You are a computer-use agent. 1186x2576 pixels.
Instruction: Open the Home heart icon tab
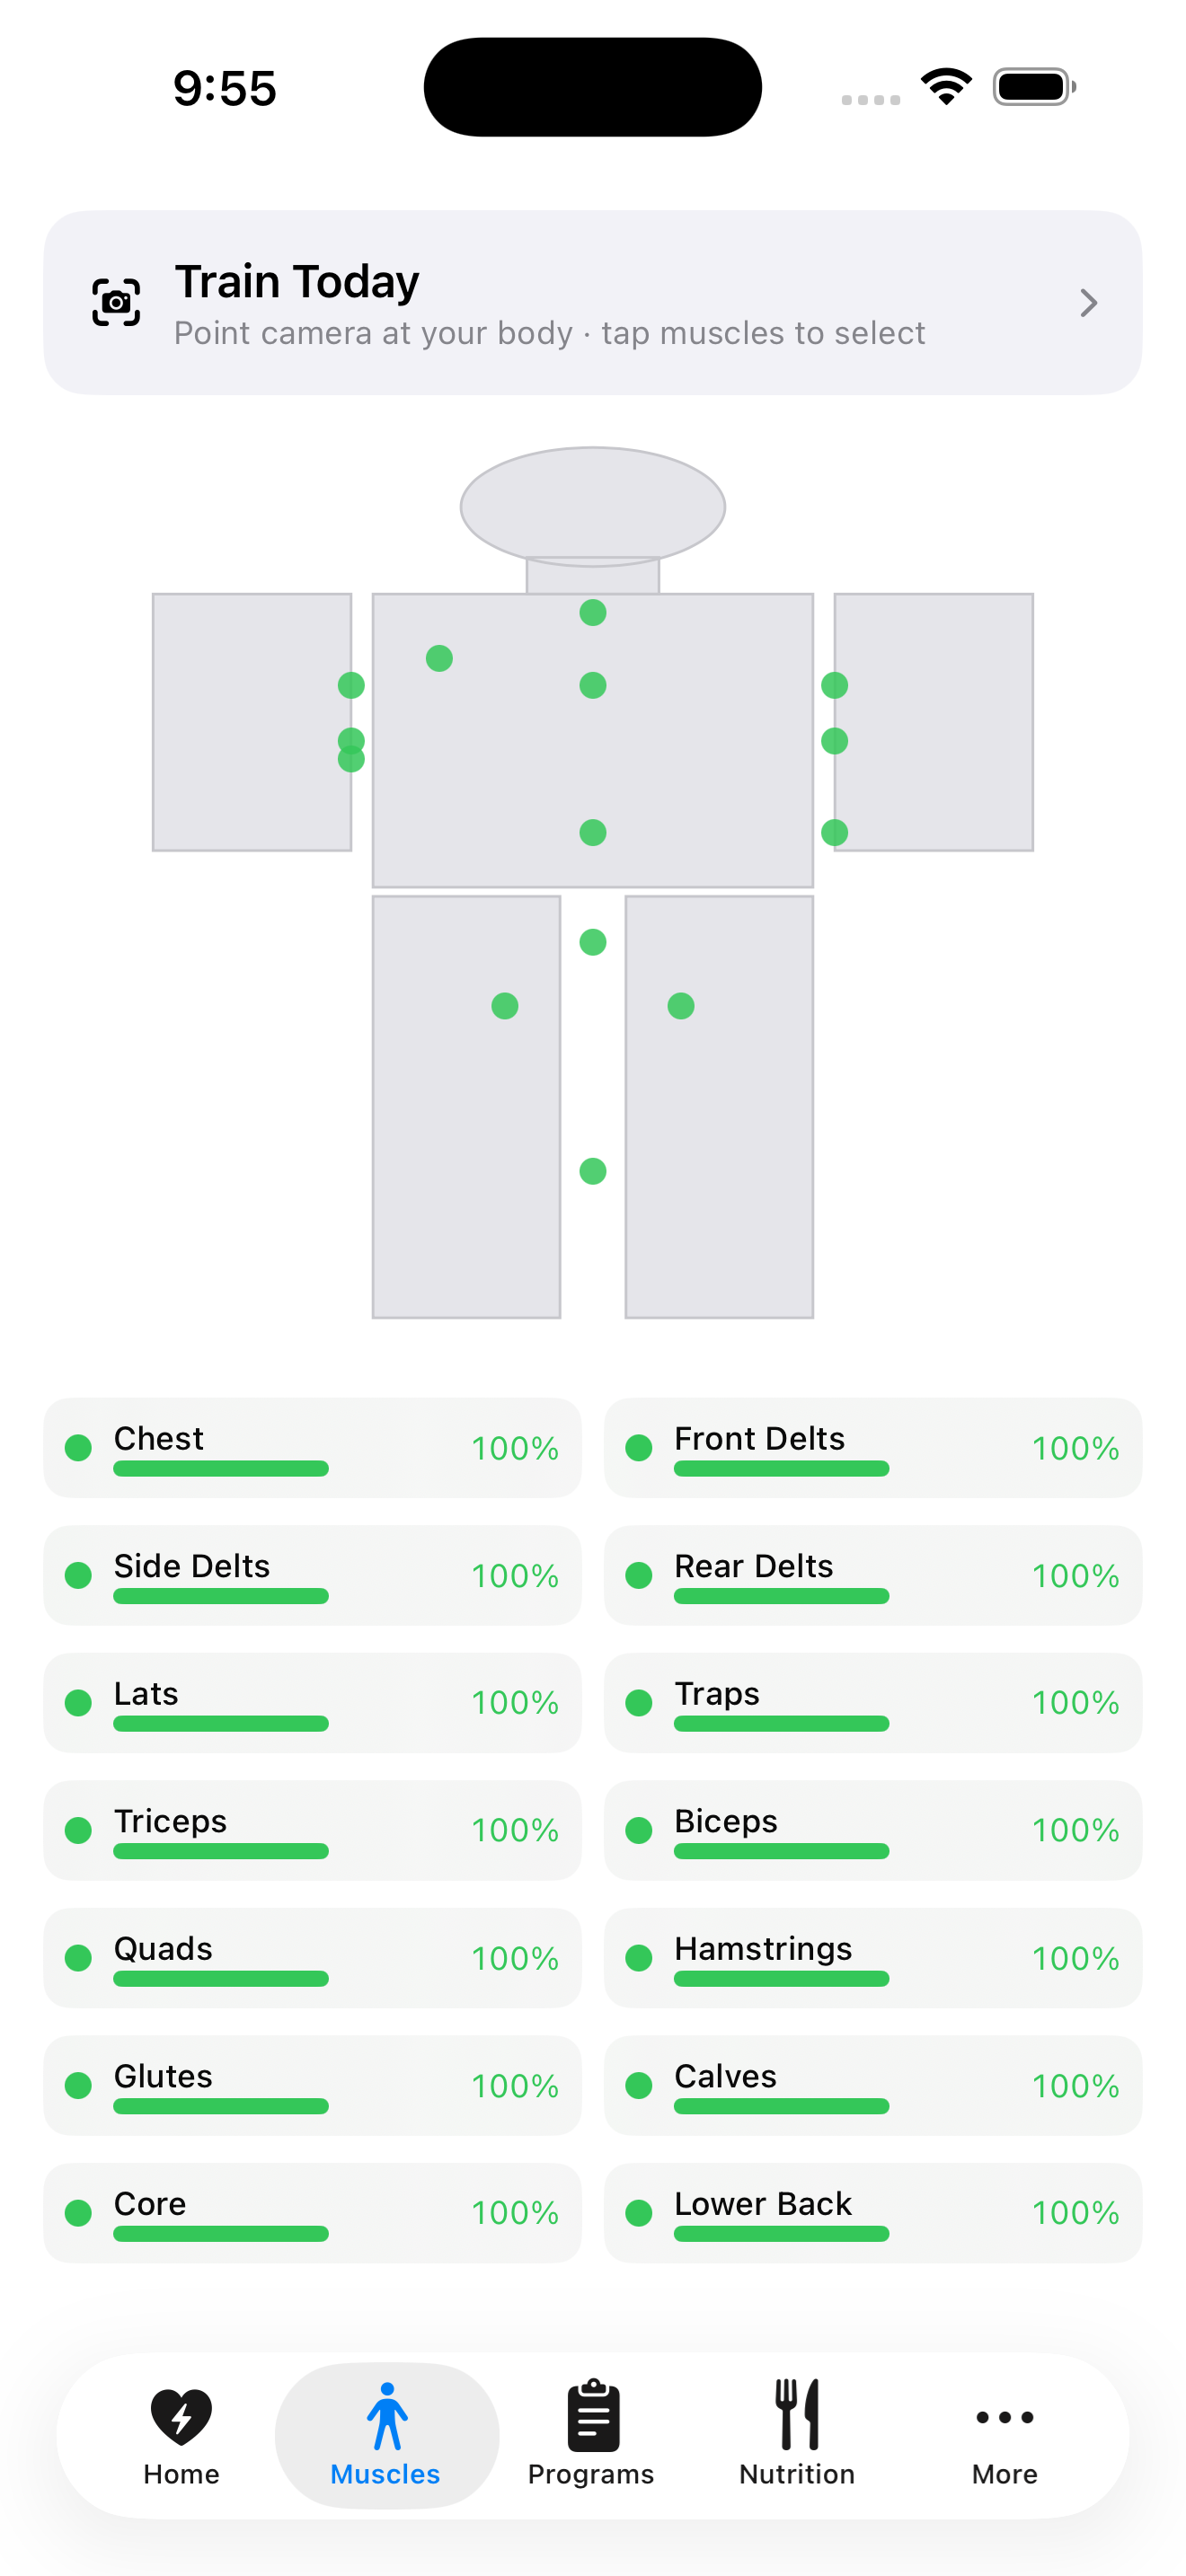click(x=181, y=2416)
